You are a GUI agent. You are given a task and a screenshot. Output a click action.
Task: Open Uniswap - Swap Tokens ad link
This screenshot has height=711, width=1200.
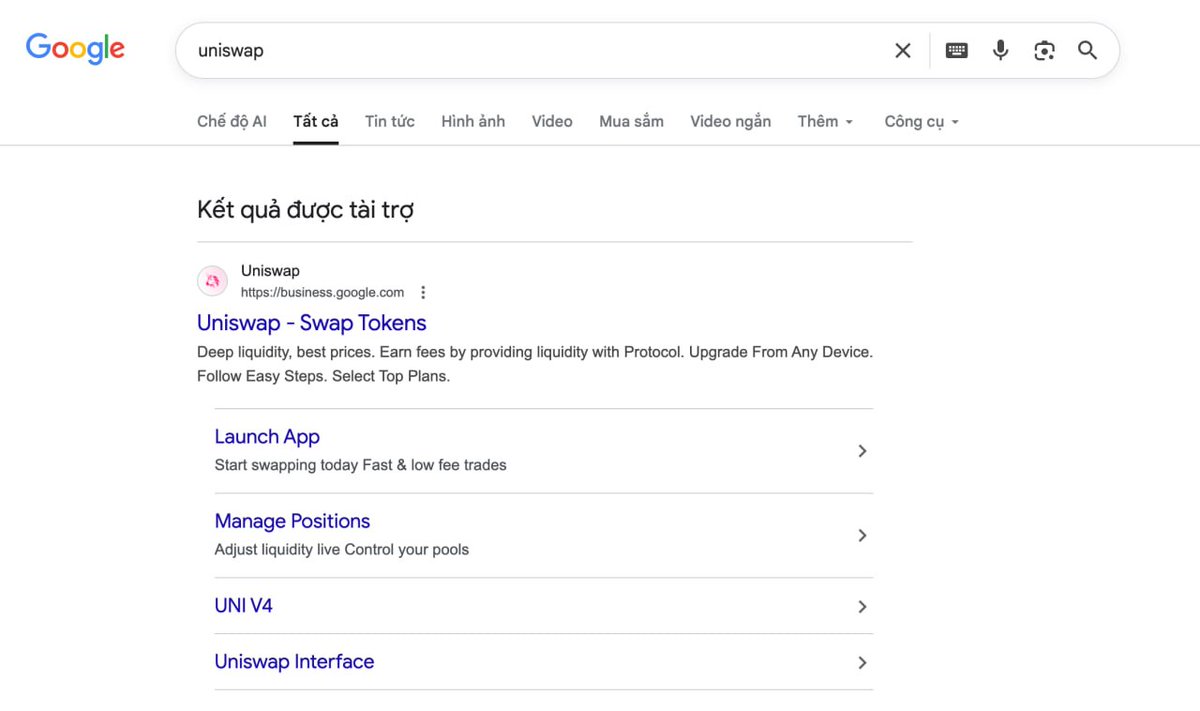312,323
